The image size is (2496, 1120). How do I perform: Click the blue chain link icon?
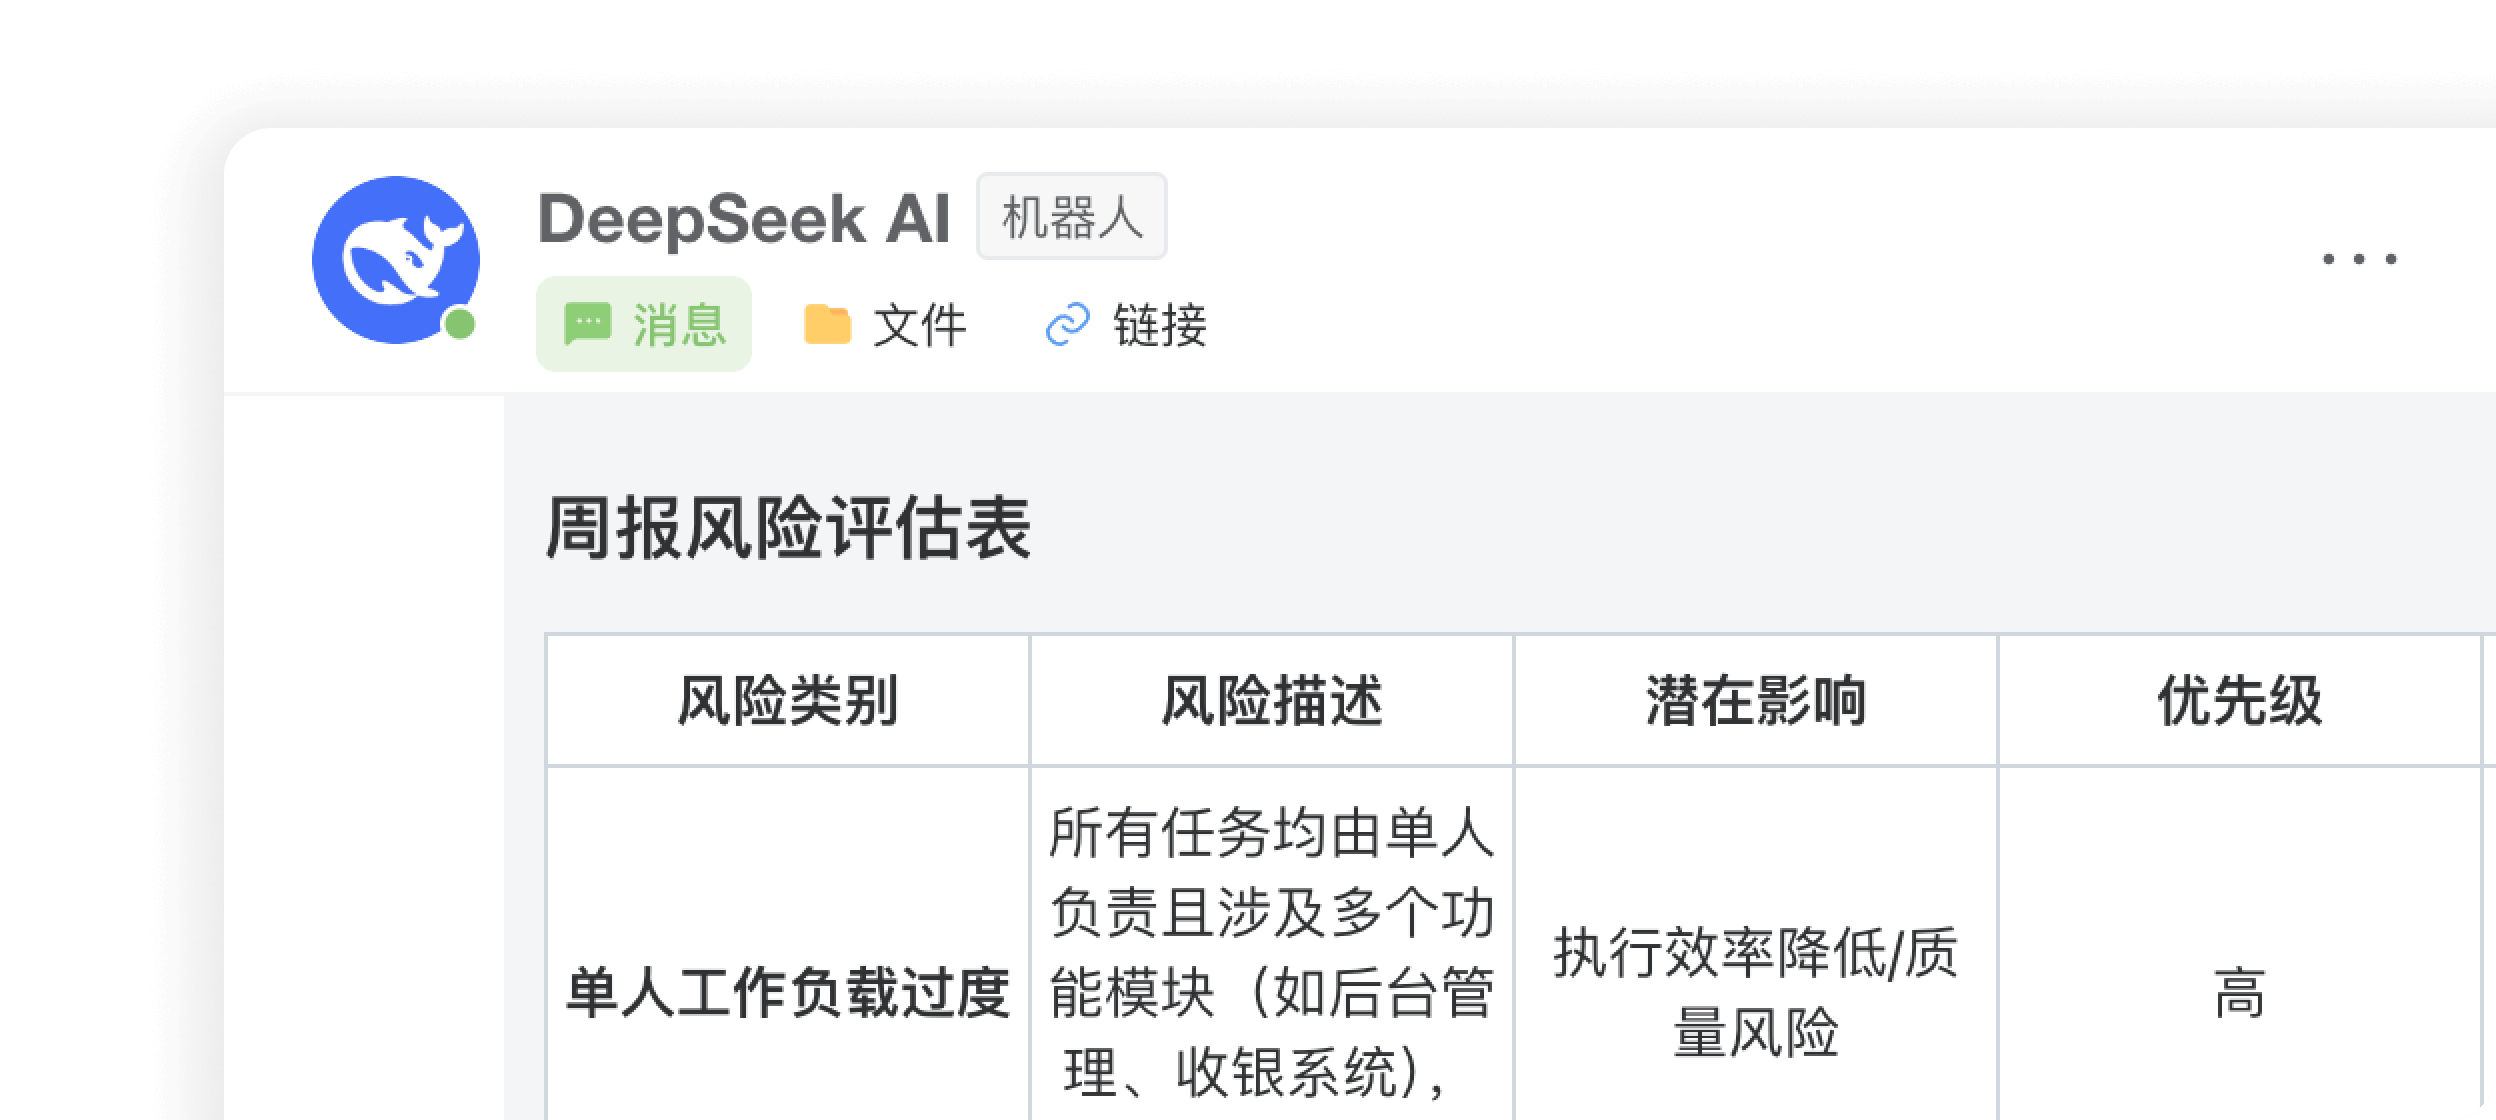[x=1067, y=325]
